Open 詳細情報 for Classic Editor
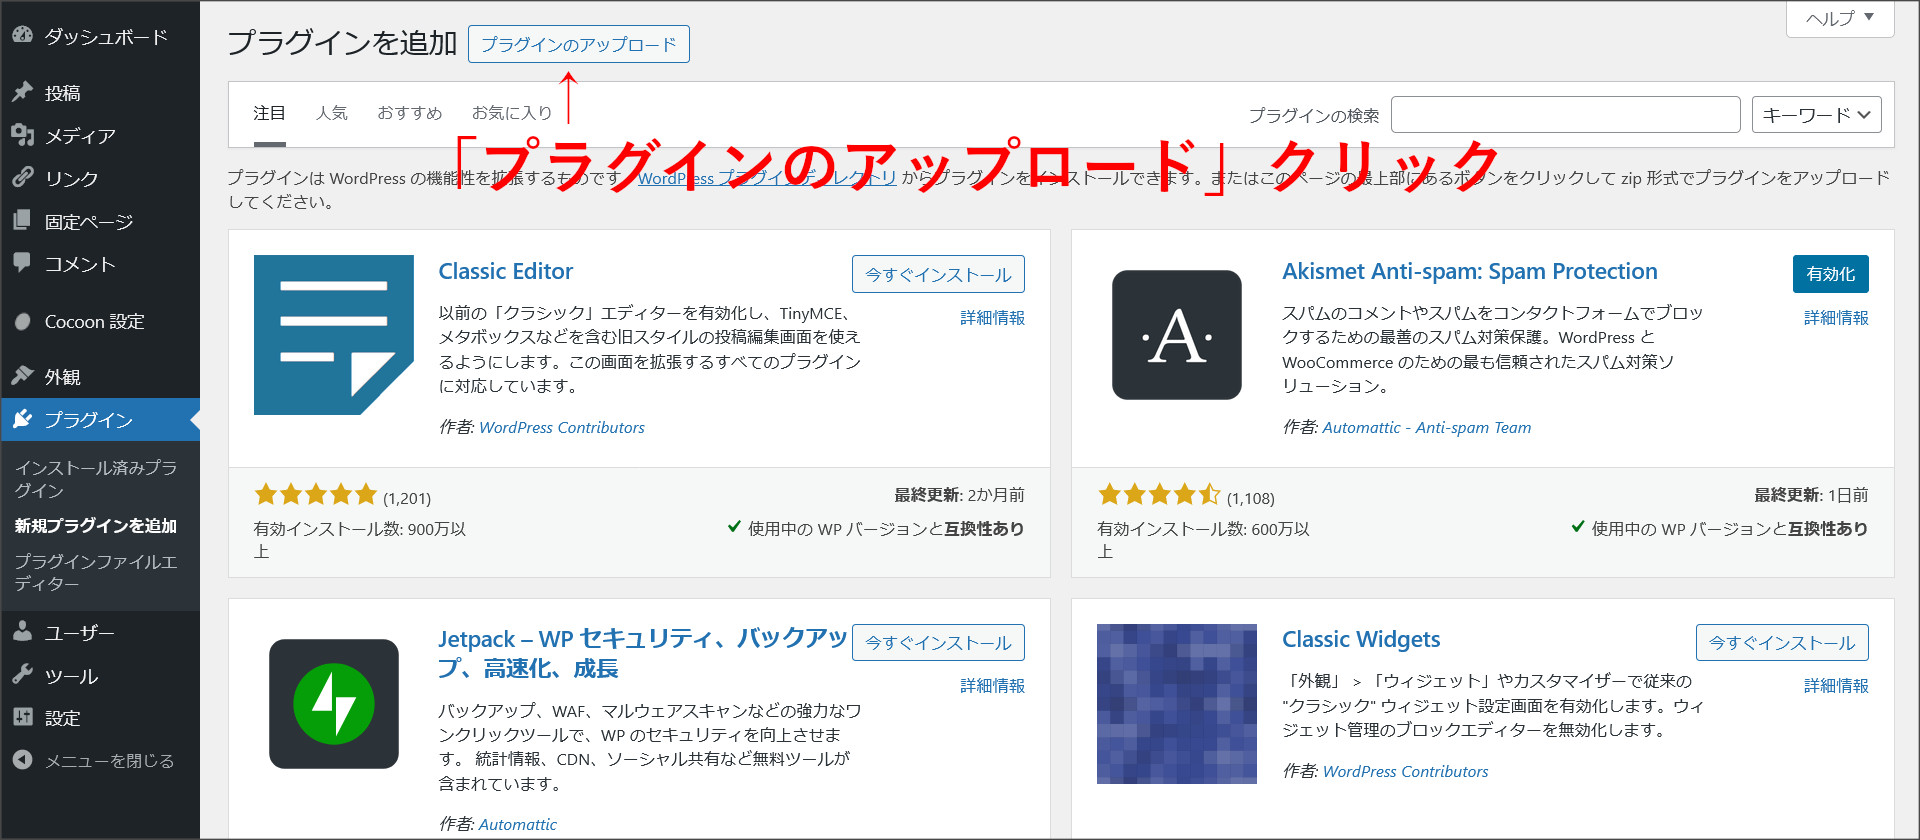The image size is (1920, 840). click(x=992, y=318)
